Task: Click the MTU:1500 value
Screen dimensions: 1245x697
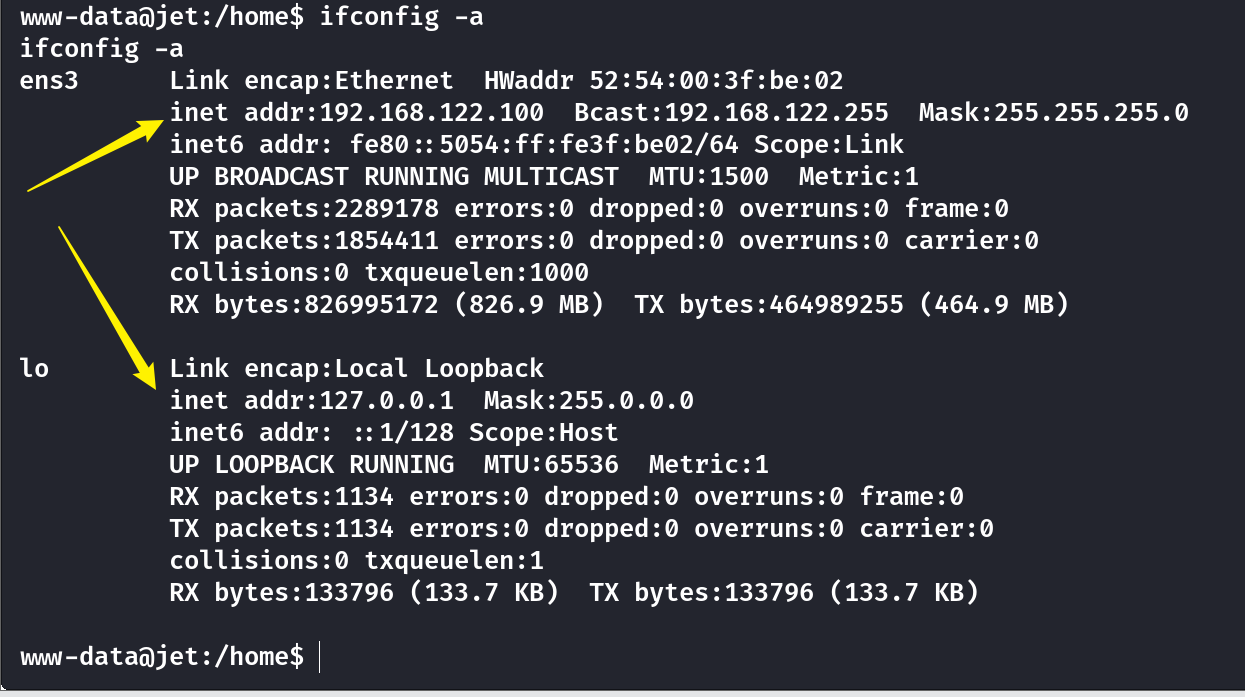Action: [x=709, y=177]
